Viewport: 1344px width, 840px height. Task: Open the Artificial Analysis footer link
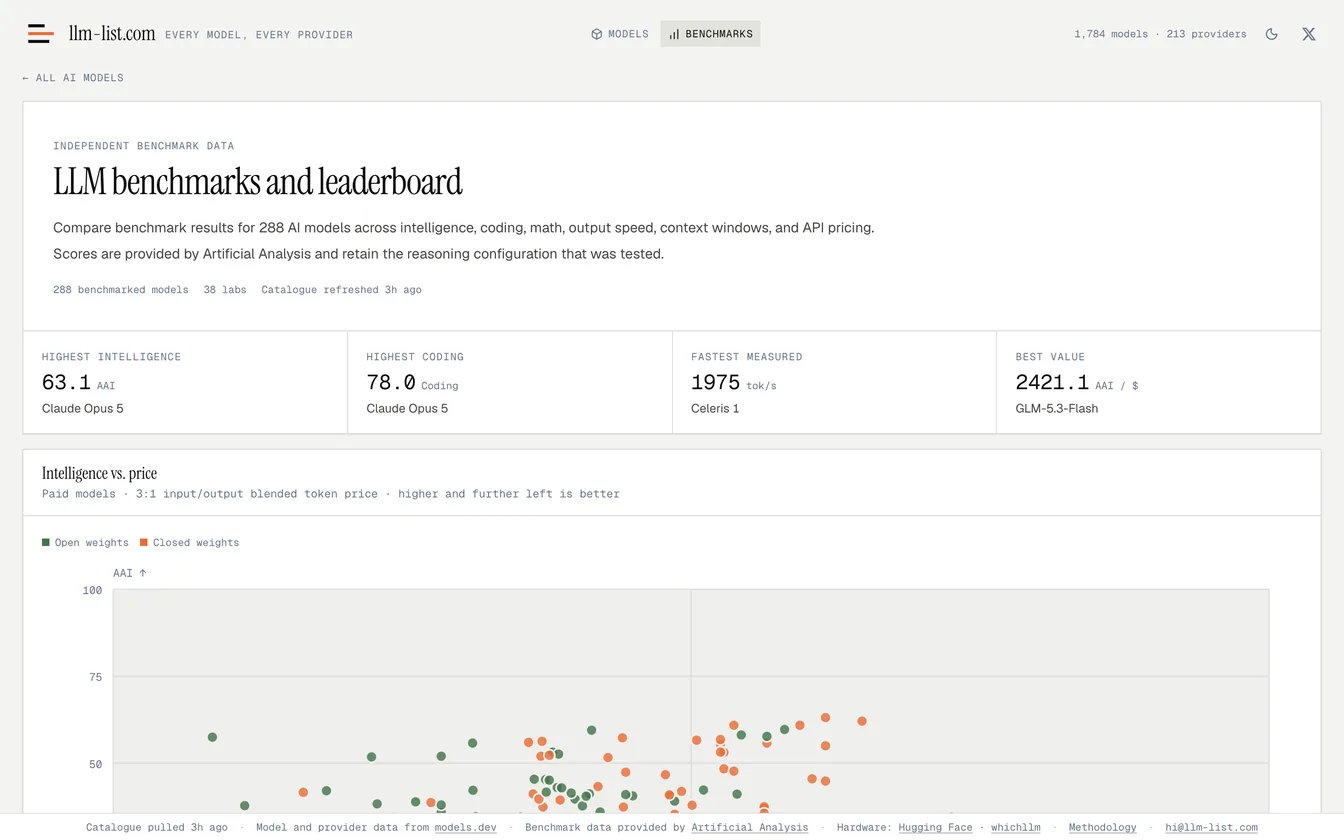750,828
